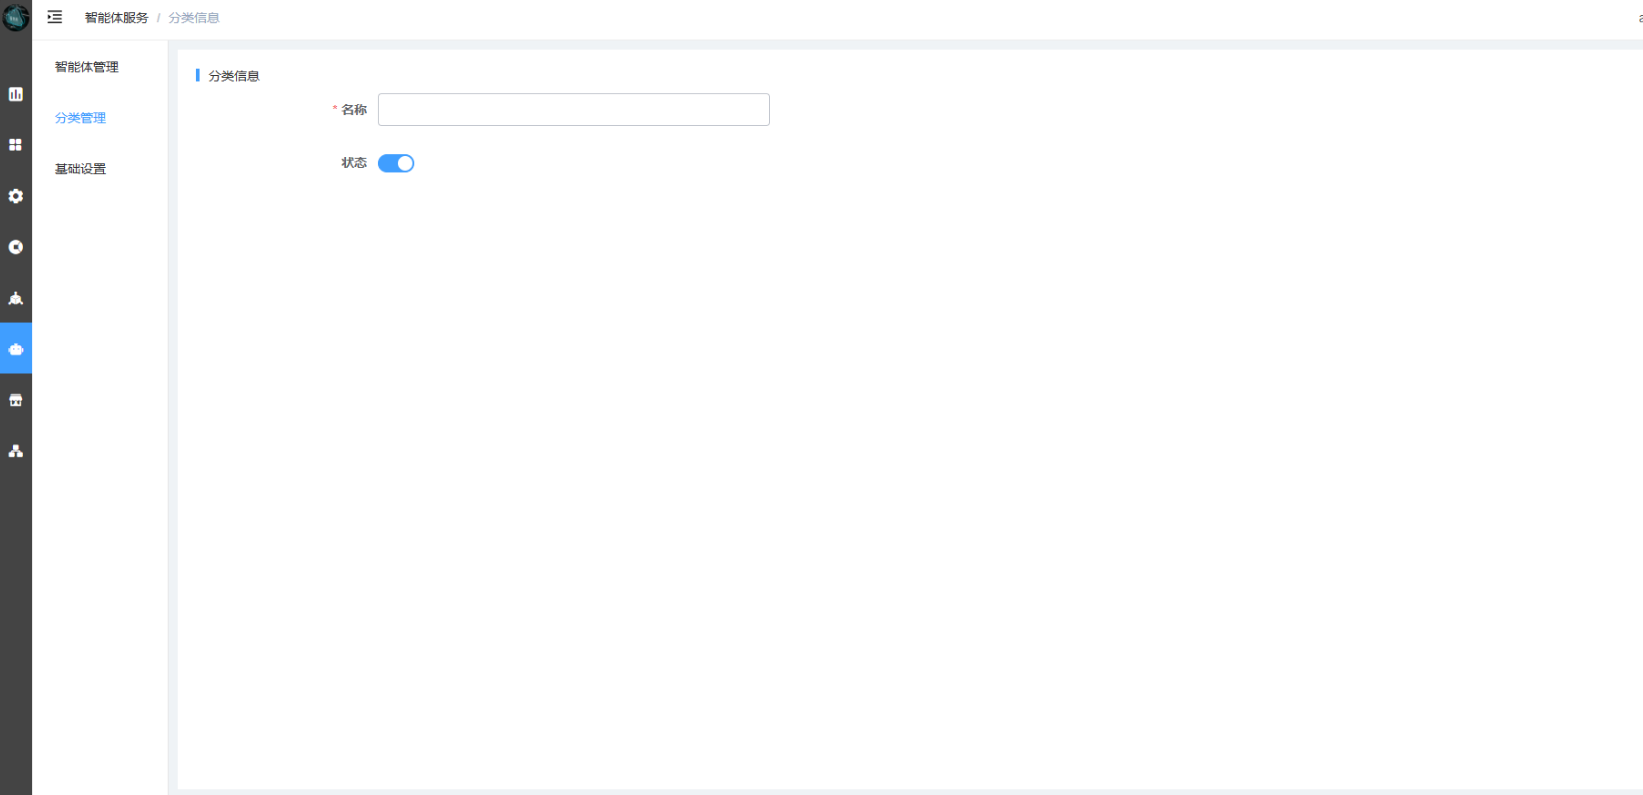
Task: Collapse the sidebar with the menu fold icon
Action: [x=55, y=17]
